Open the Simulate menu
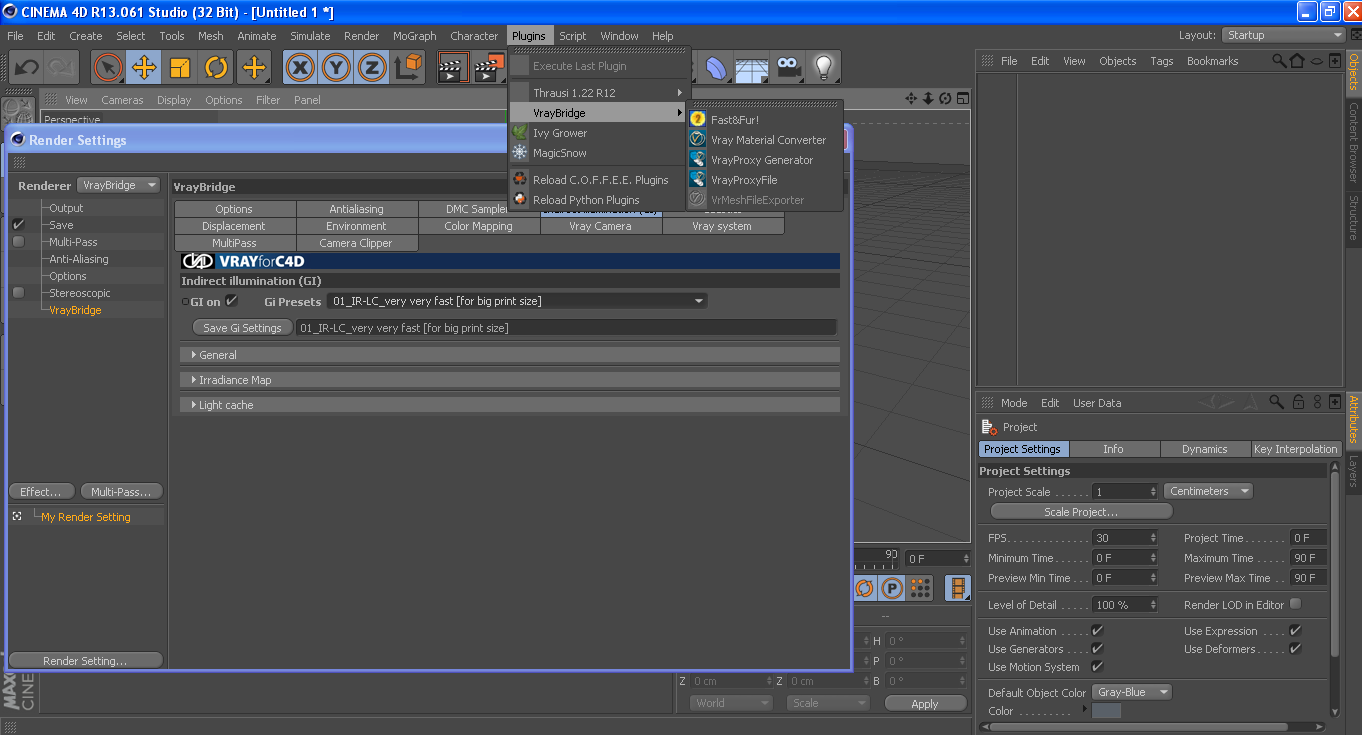This screenshot has width=1362, height=735. [x=310, y=36]
